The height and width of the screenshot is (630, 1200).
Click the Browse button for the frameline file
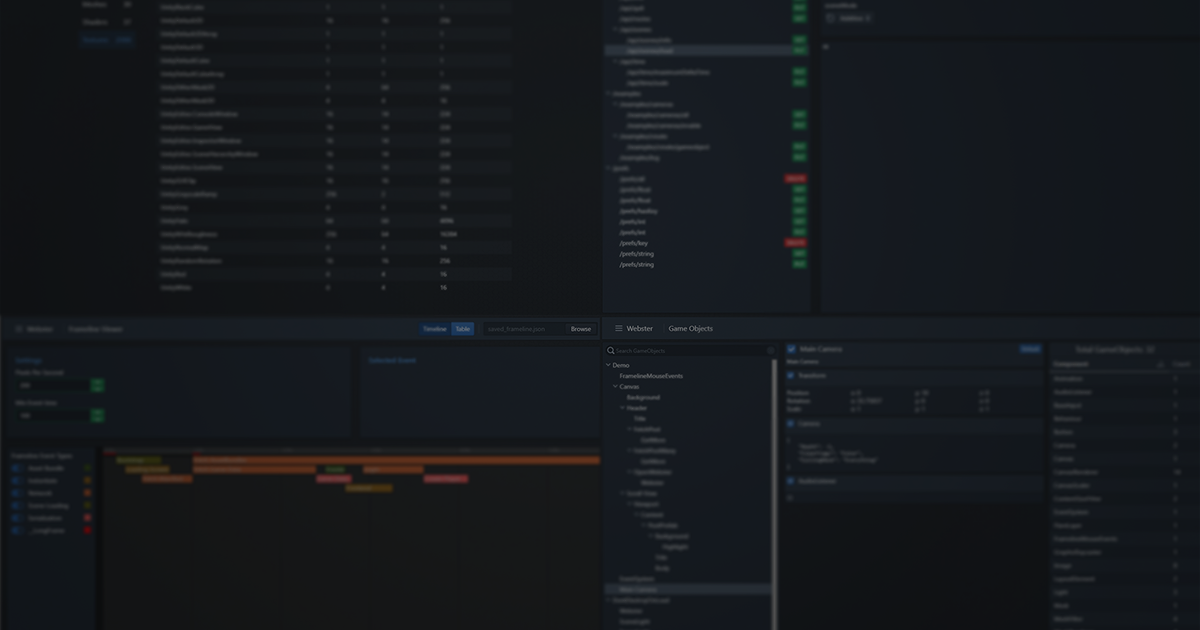pos(580,328)
